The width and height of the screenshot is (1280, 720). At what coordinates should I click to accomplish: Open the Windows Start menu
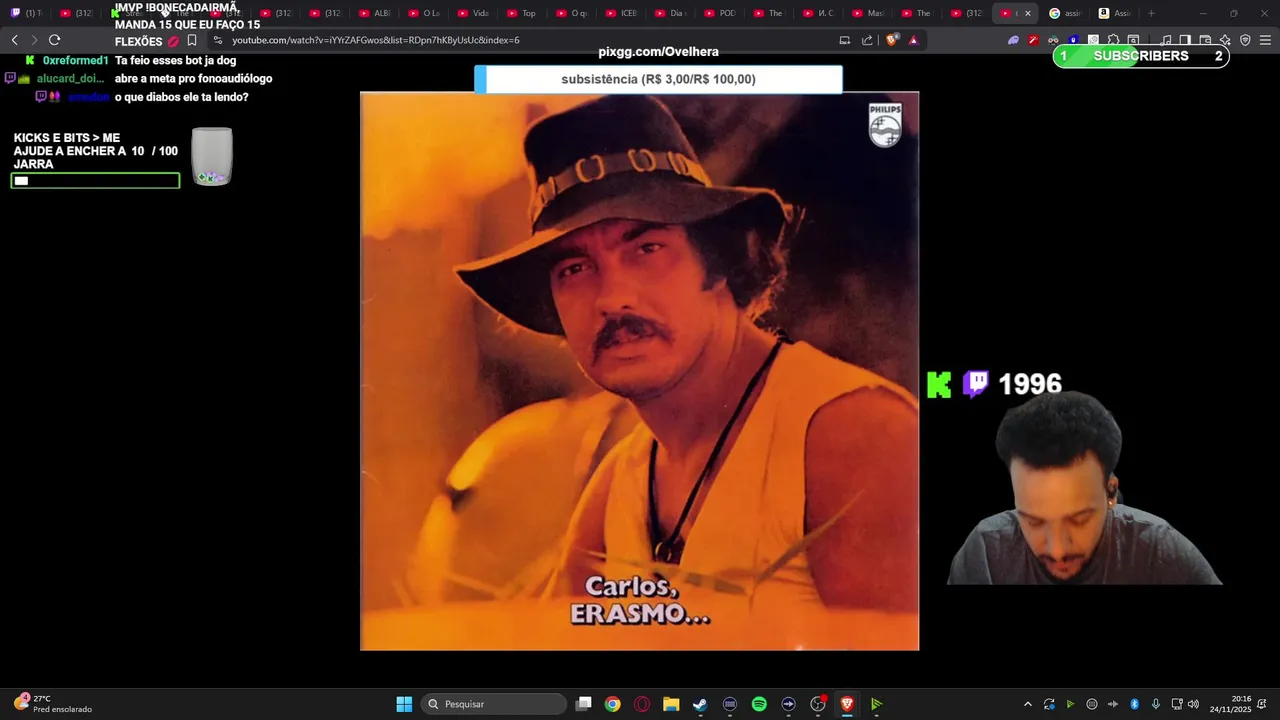404,704
